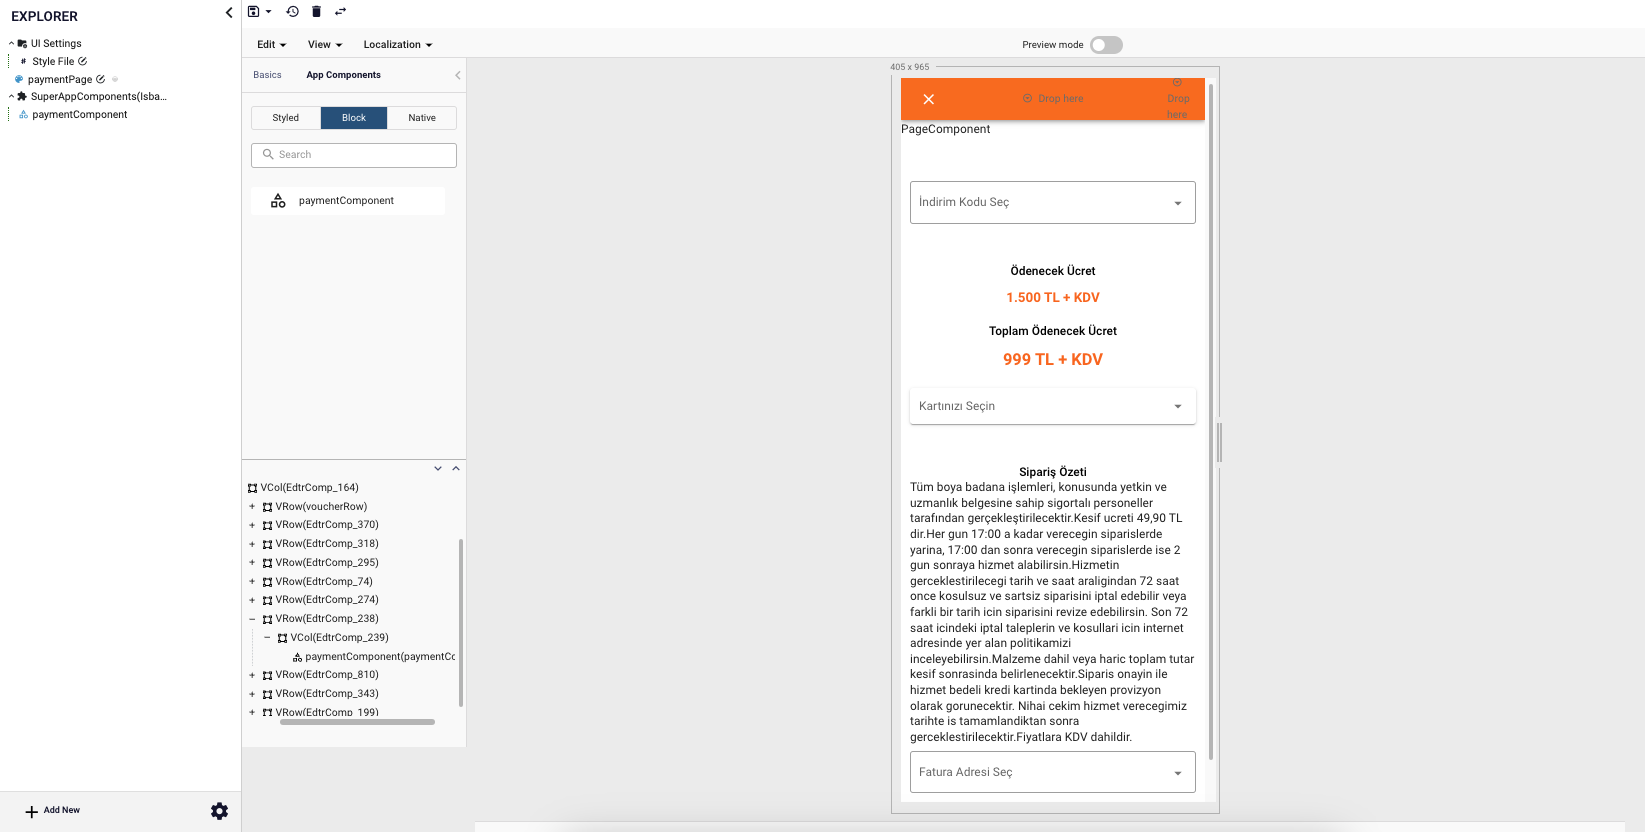Open the Localization menu
Image resolution: width=1645 pixels, height=832 pixels.
pos(397,45)
